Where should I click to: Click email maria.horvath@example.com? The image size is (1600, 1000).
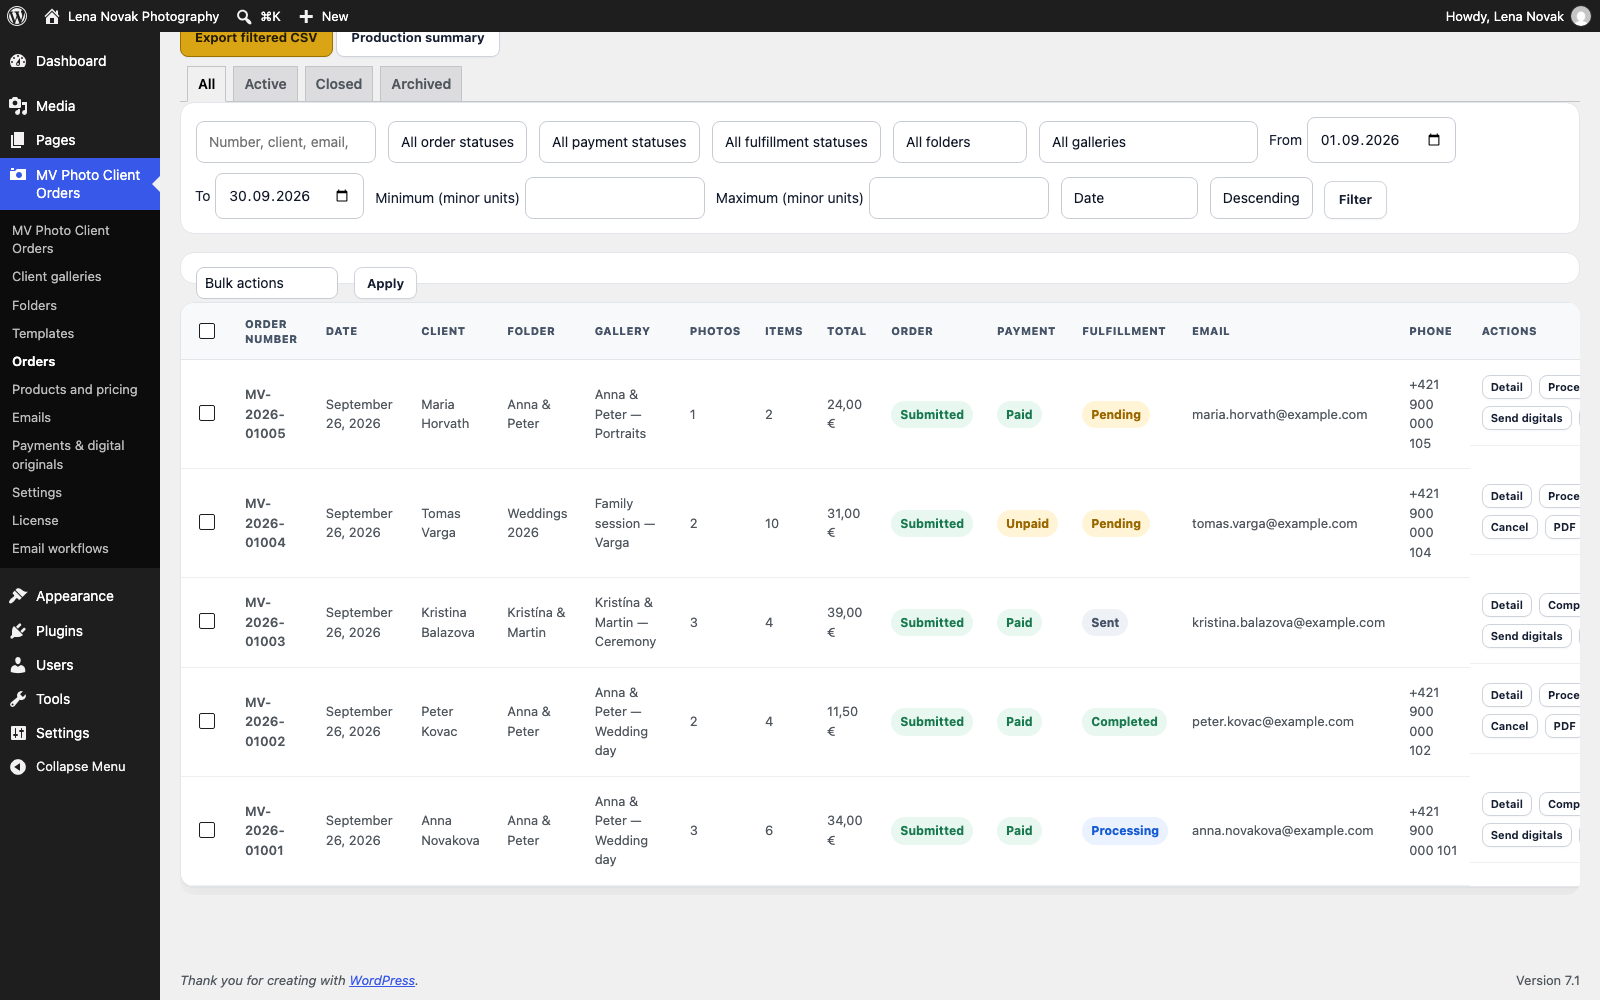(1279, 414)
